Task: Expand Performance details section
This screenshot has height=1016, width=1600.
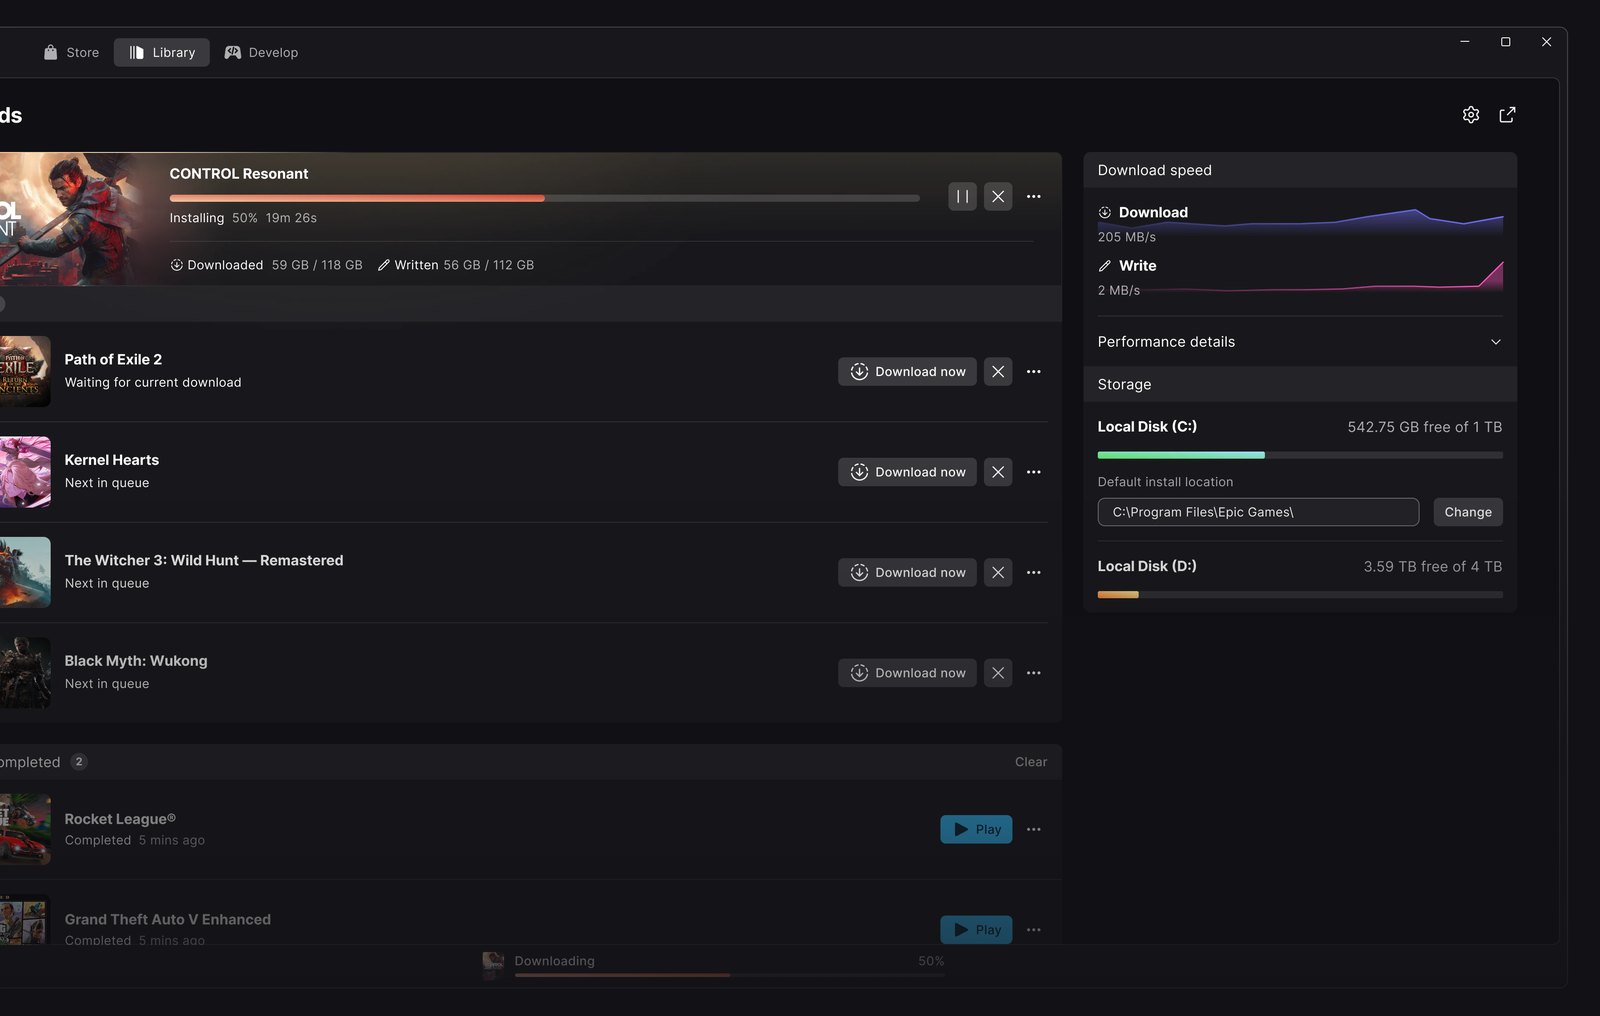Action: 1300,342
